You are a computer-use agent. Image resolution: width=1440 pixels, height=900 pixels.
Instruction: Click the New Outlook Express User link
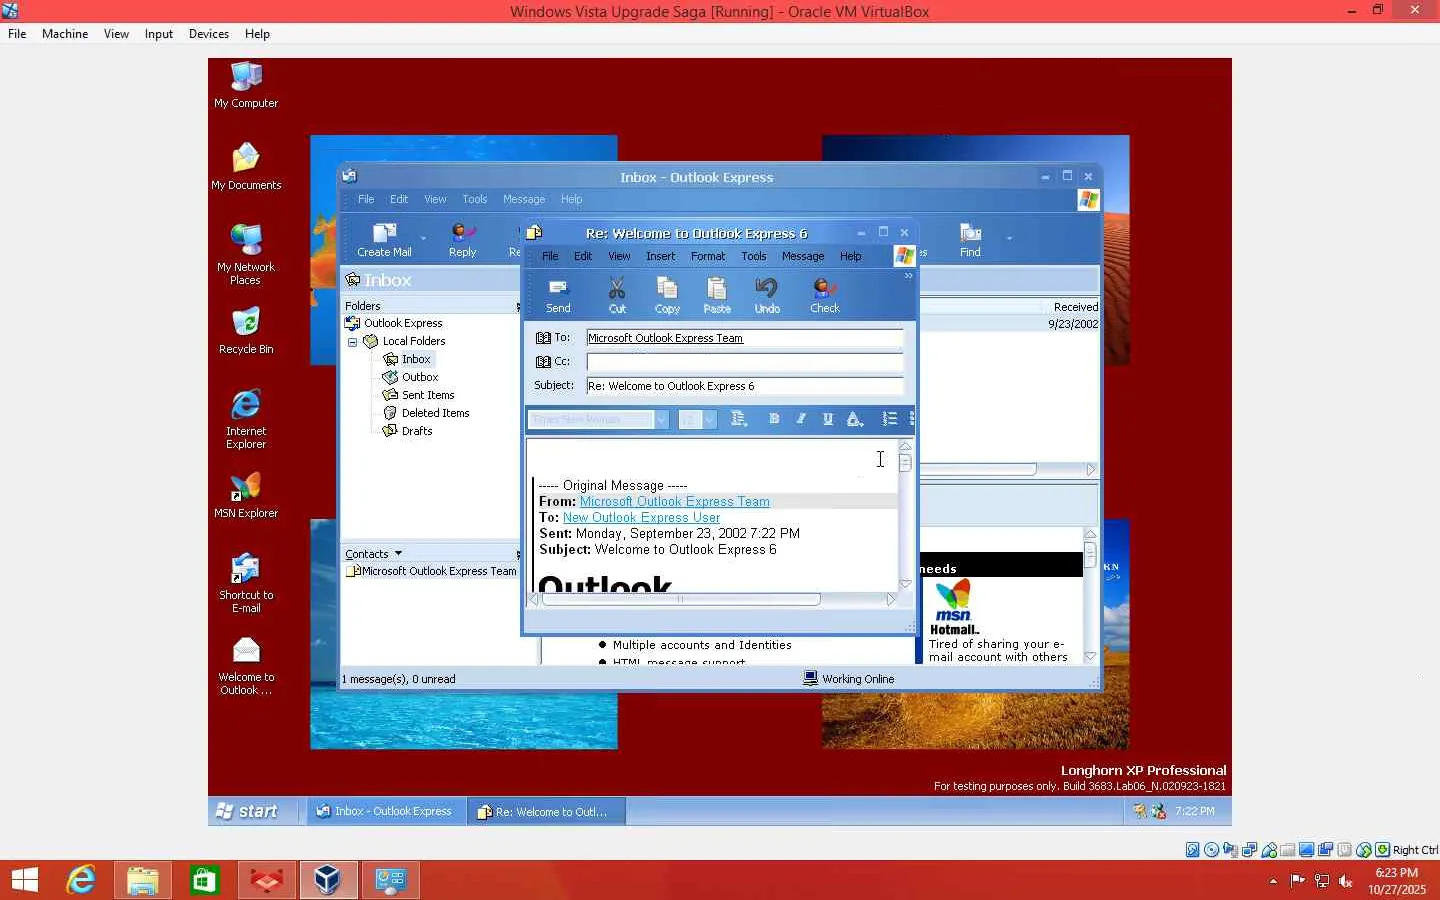[x=641, y=518]
